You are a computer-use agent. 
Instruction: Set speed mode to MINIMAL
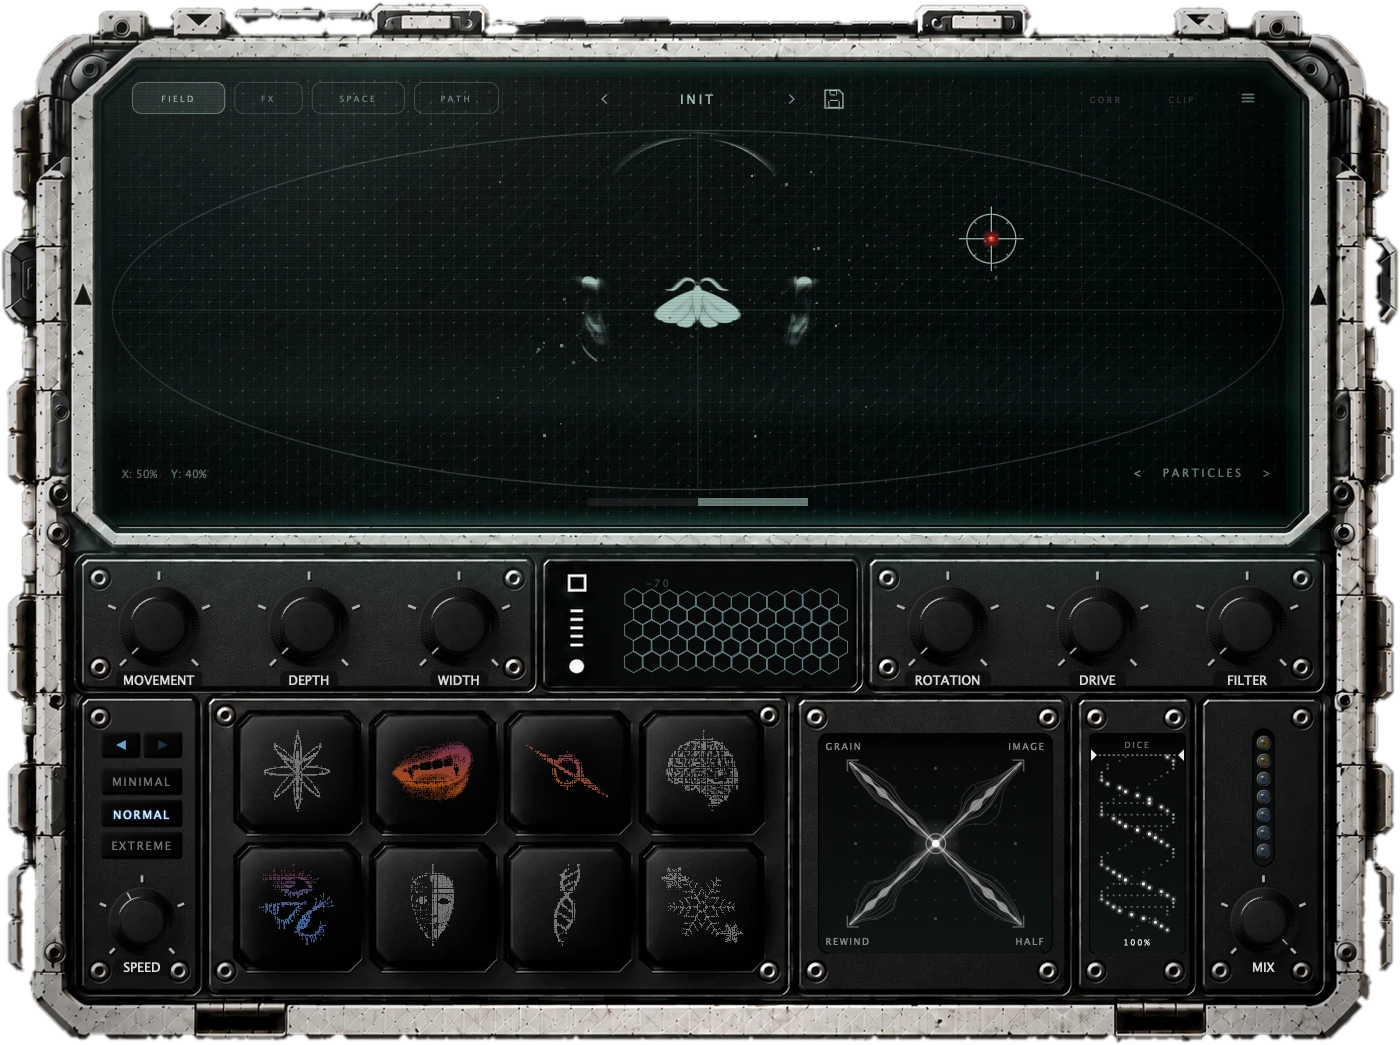(x=141, y=782)
